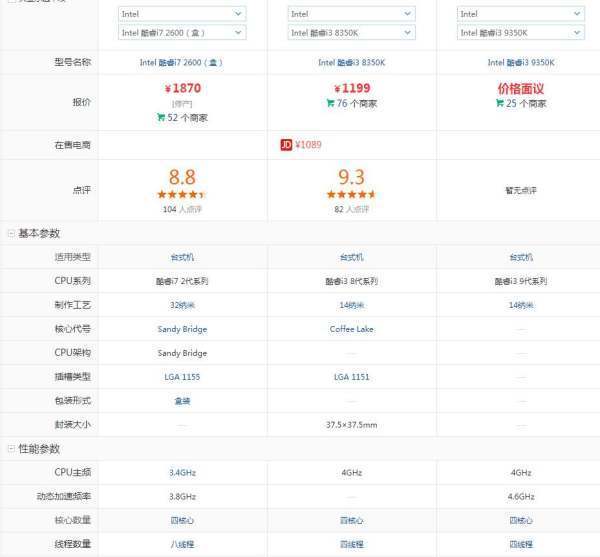The image size is (600, 557).
Task: Click 4.6GHz turbo frequency value
Action: [x=521, y=497]
